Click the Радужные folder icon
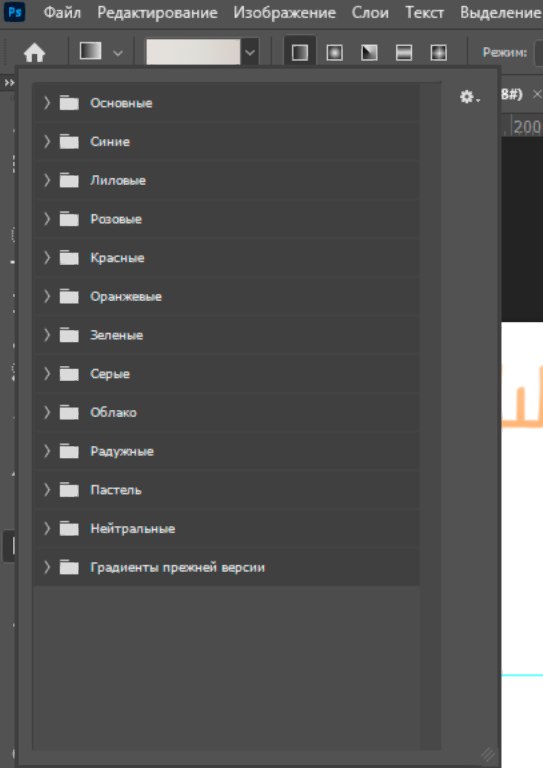Image resolution: width=543 pixels, height=768 pixels. pos(69,451)
